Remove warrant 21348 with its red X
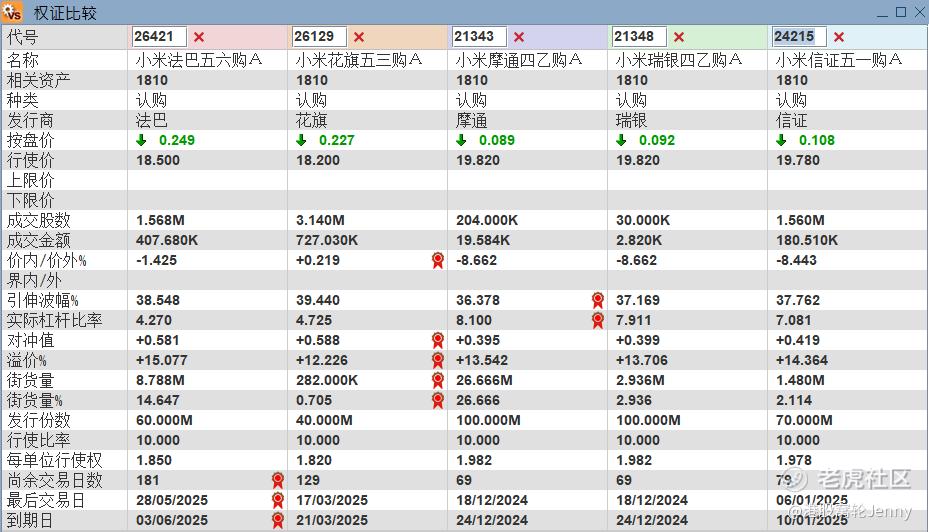The height and width of the screenshot is (532, 929). [x=679, y=37]
